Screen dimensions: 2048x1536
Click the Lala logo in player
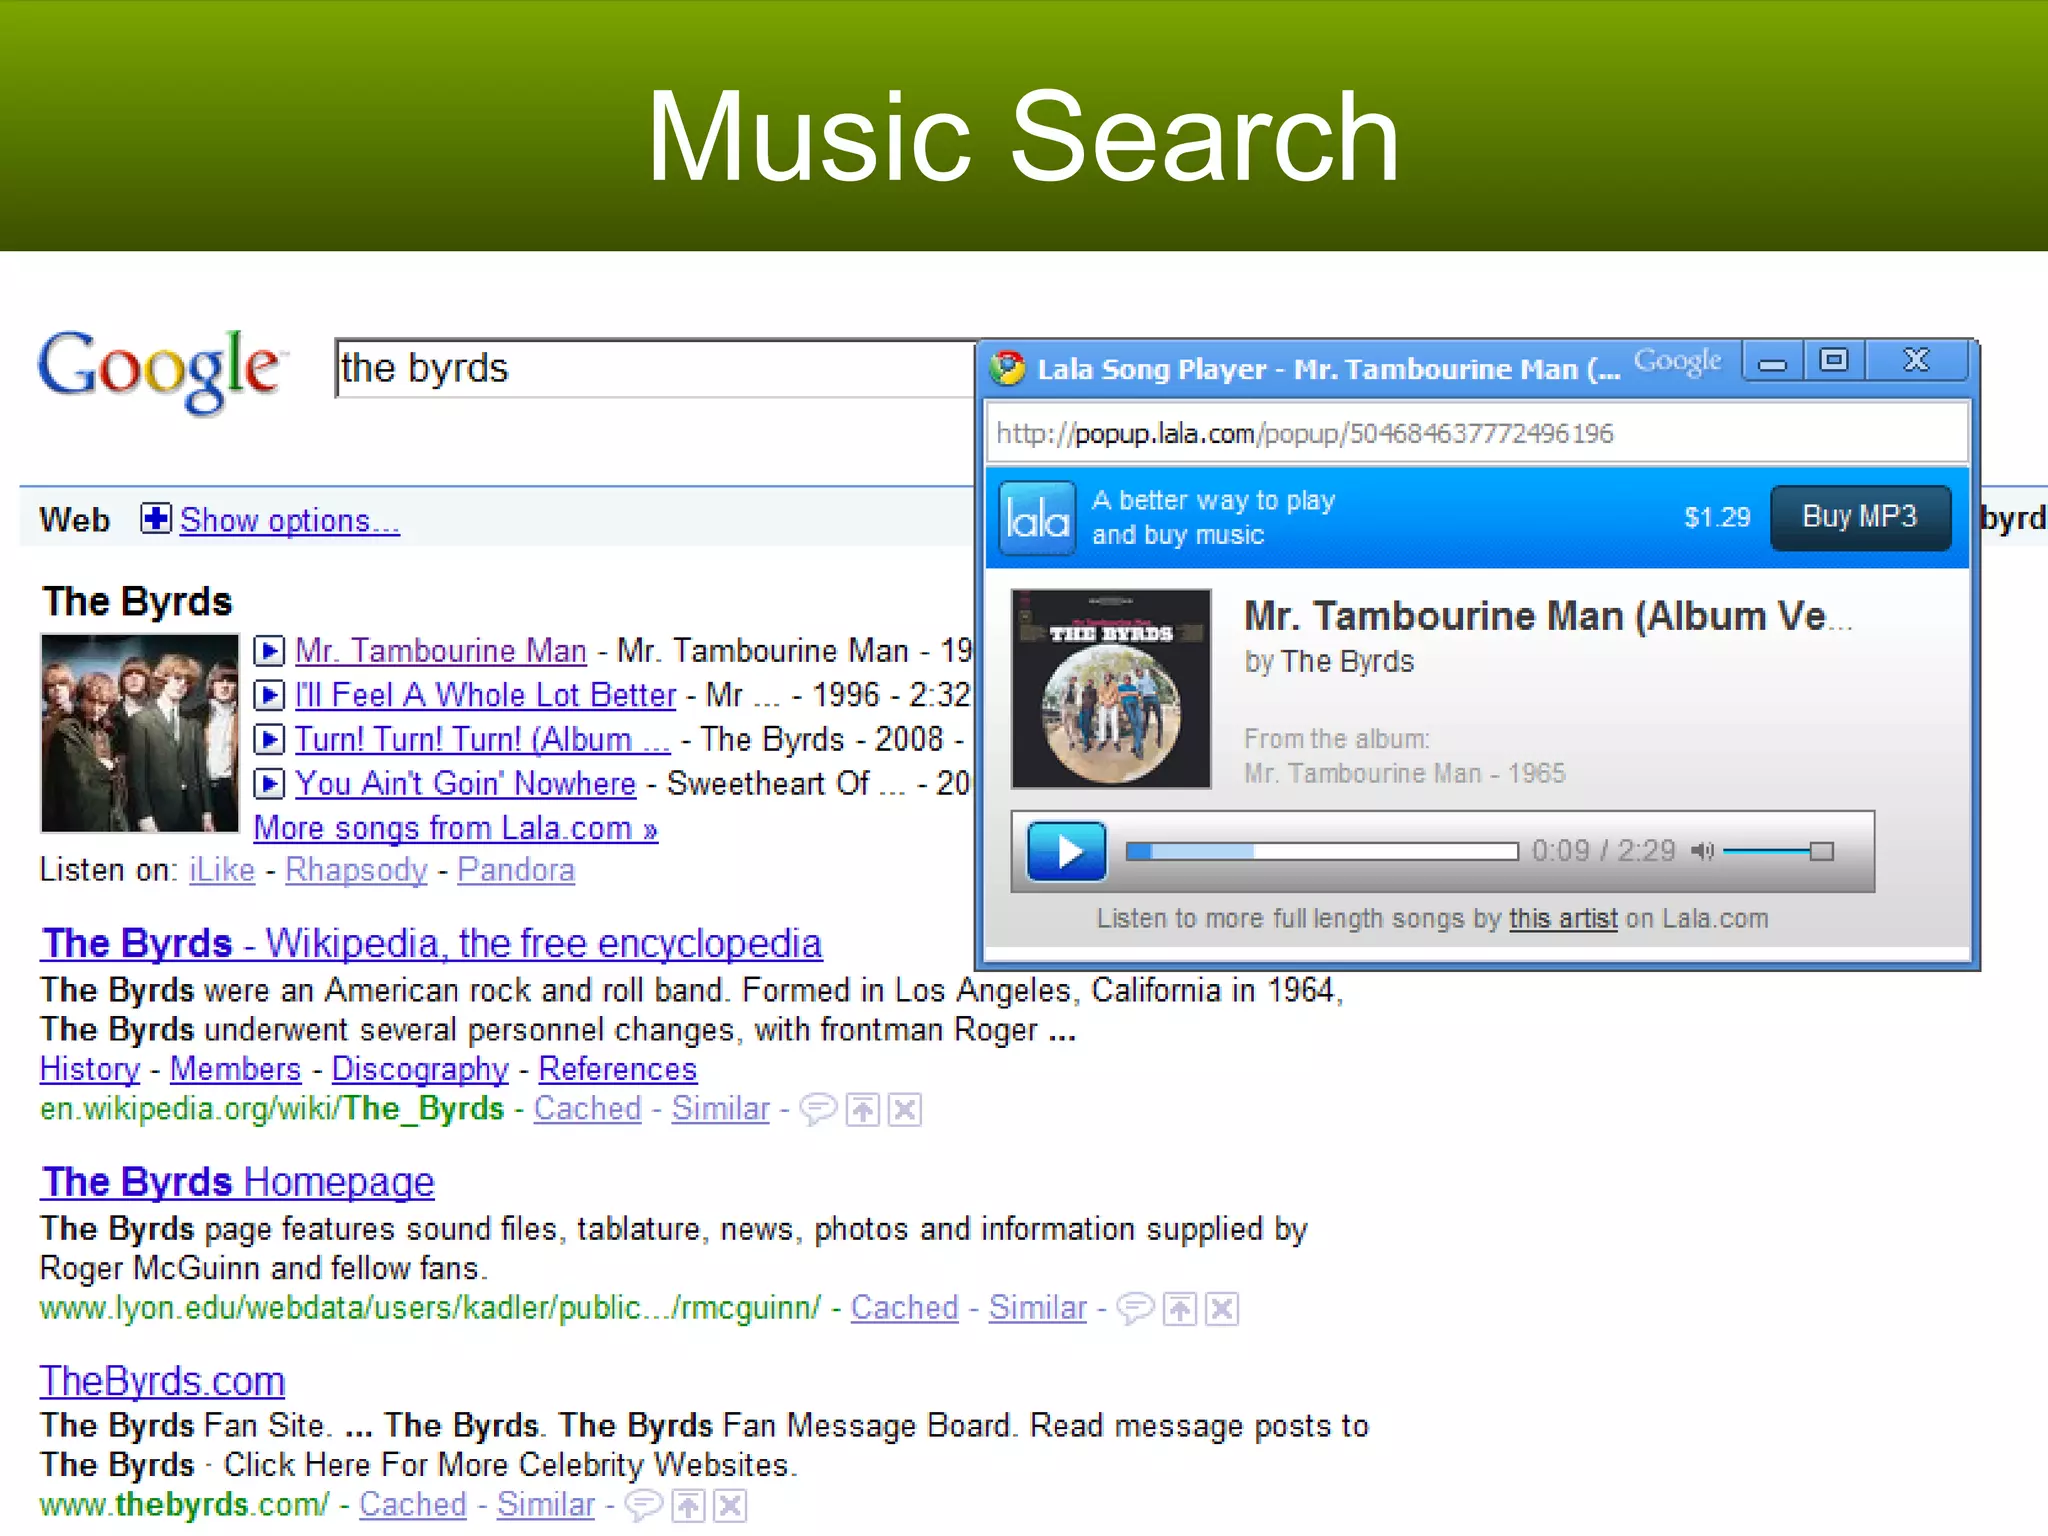pyautogui.click(x=1038, y=518)
